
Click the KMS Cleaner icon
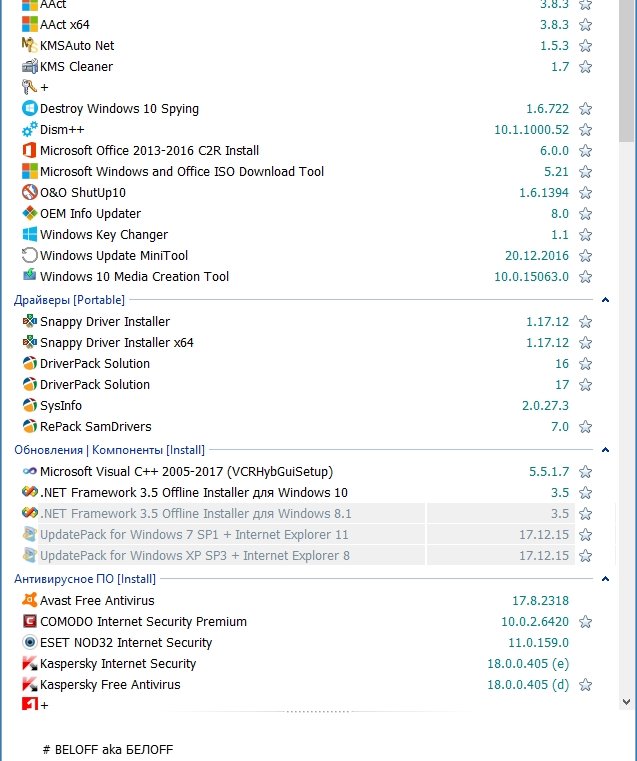pyautogui.click(x=30, y=66)
